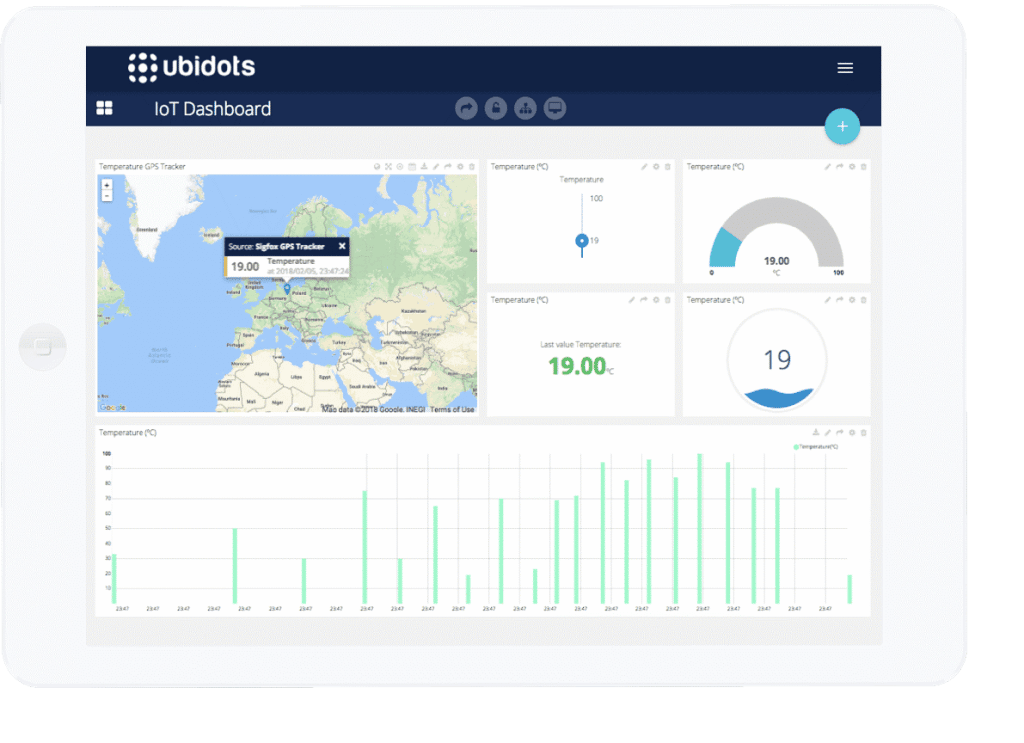This screenshot has width=1024, height=743.
Task: Edit the gauge Temperature widget with pencil icon
Action: pyautogui.click(x=827, y=166)
